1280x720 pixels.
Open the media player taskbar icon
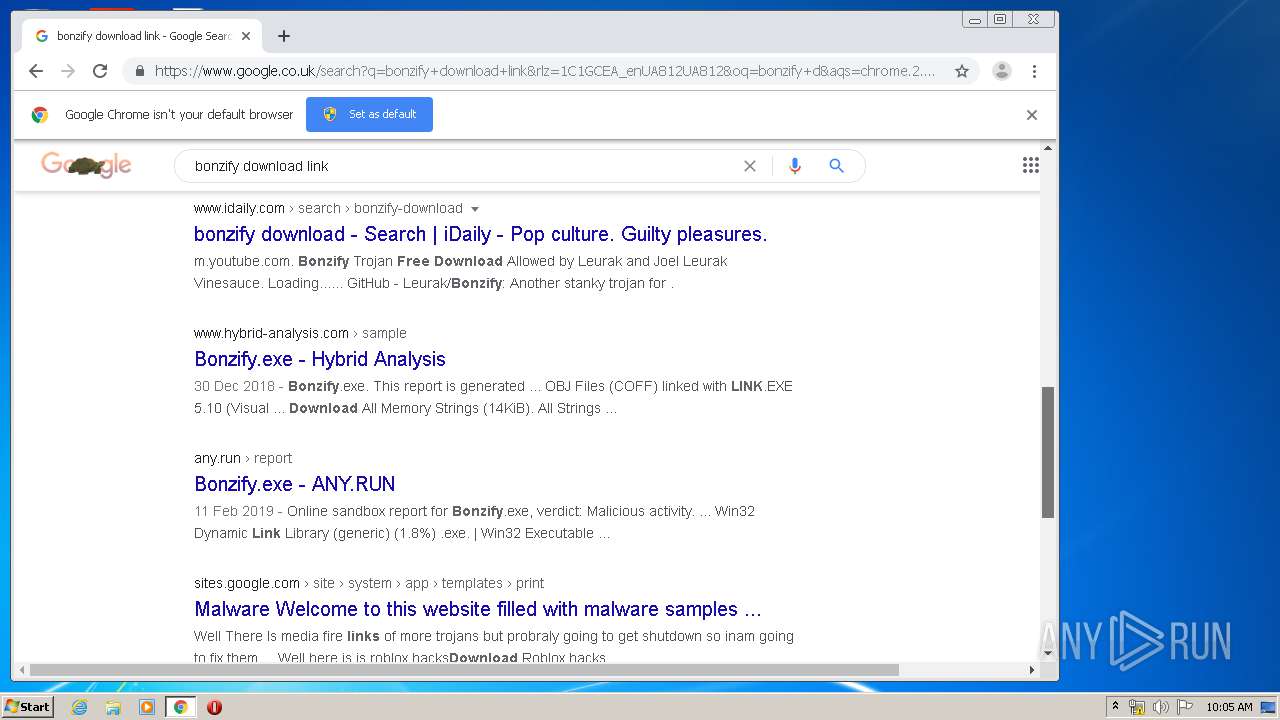point(147,707)
